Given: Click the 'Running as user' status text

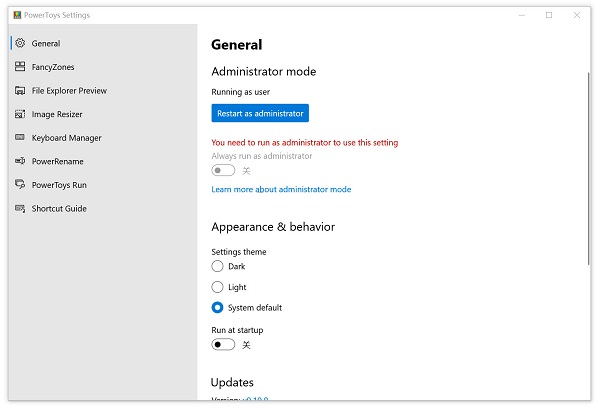Looking at the screenshot, I should 241,92.
